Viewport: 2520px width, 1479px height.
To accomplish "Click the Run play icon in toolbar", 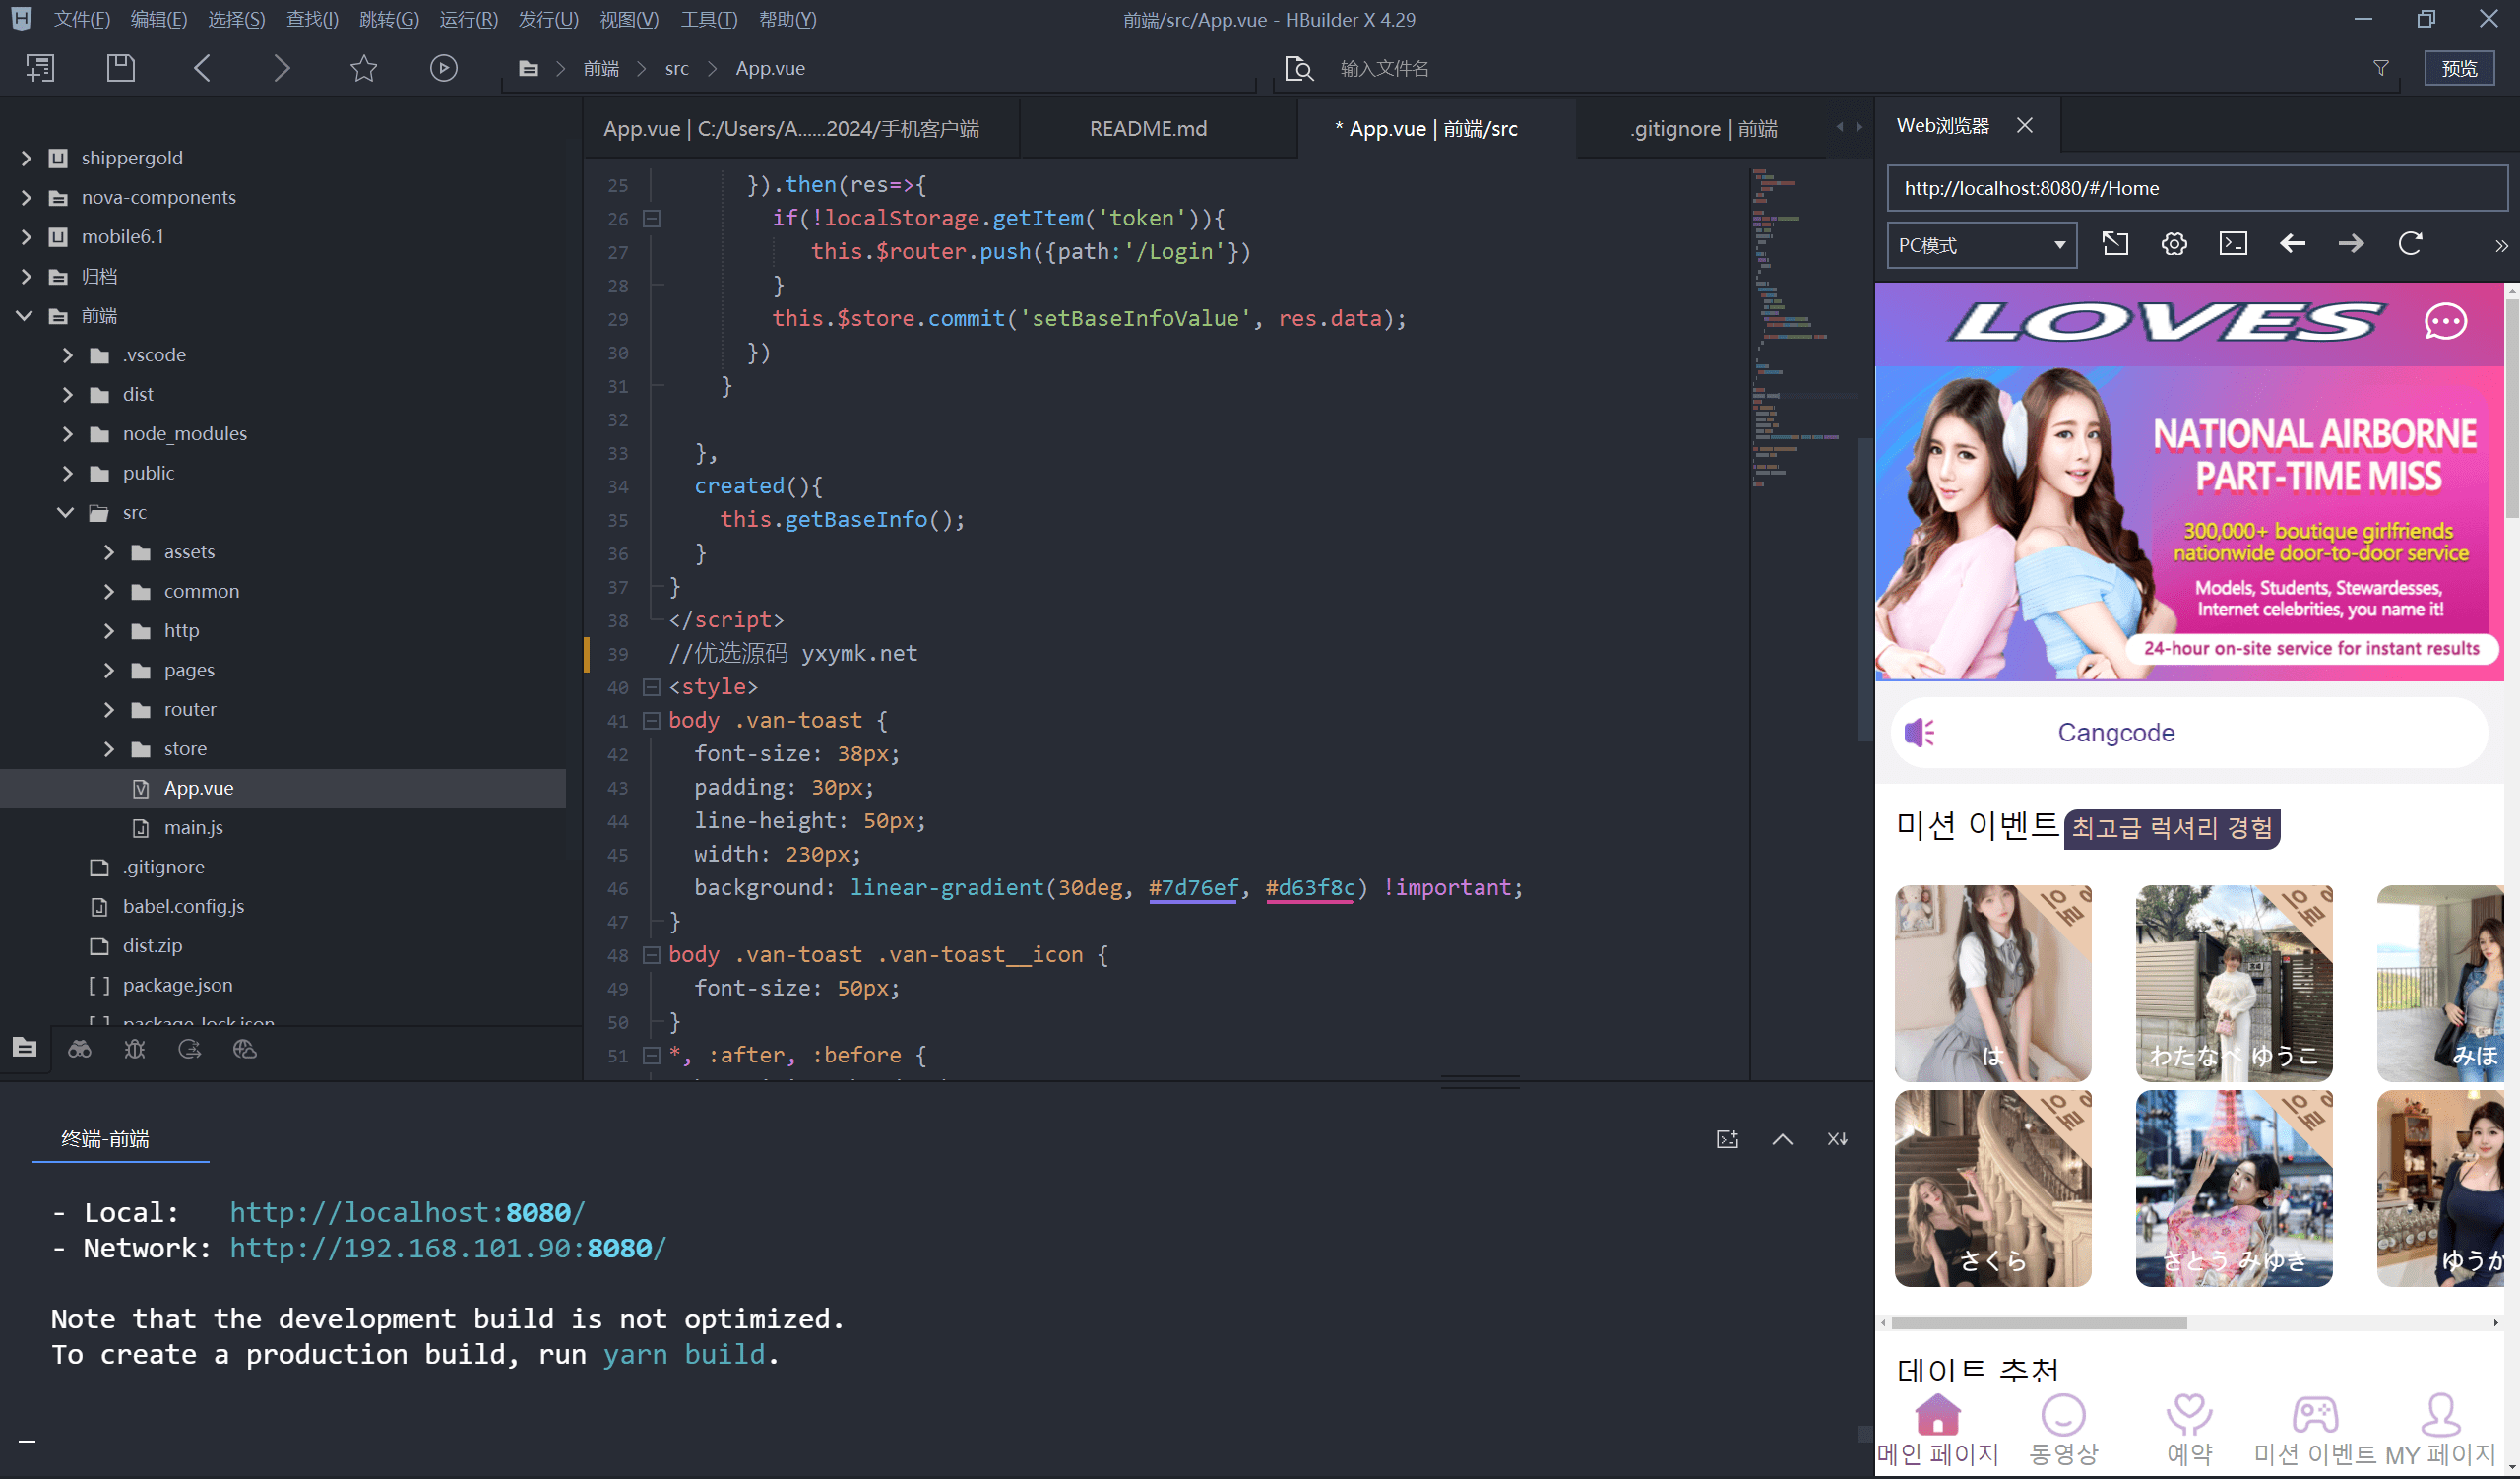I will click(443, 68).
